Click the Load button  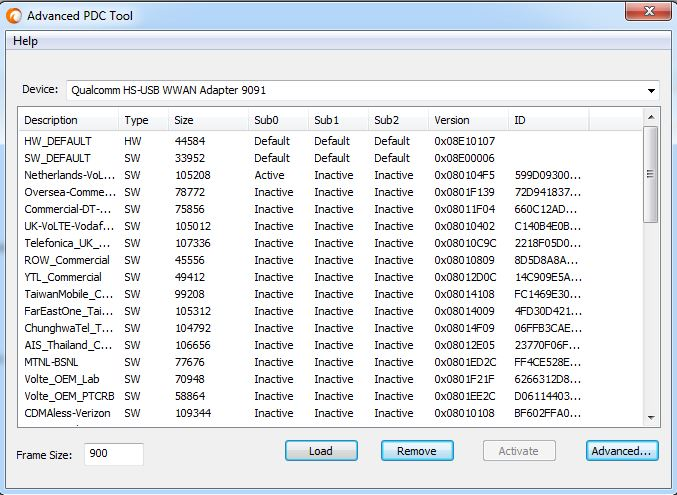pyautogui.click(x=321, y=451)
